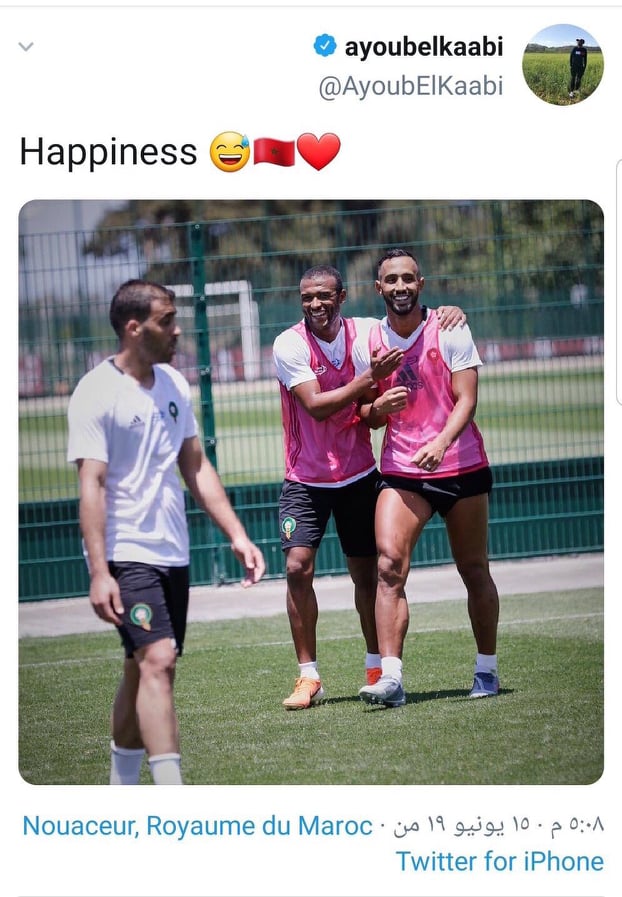Tap the federation crest on the white shirt
The height and width of the screenshot is (897, 622).
[x=173, y=411]
